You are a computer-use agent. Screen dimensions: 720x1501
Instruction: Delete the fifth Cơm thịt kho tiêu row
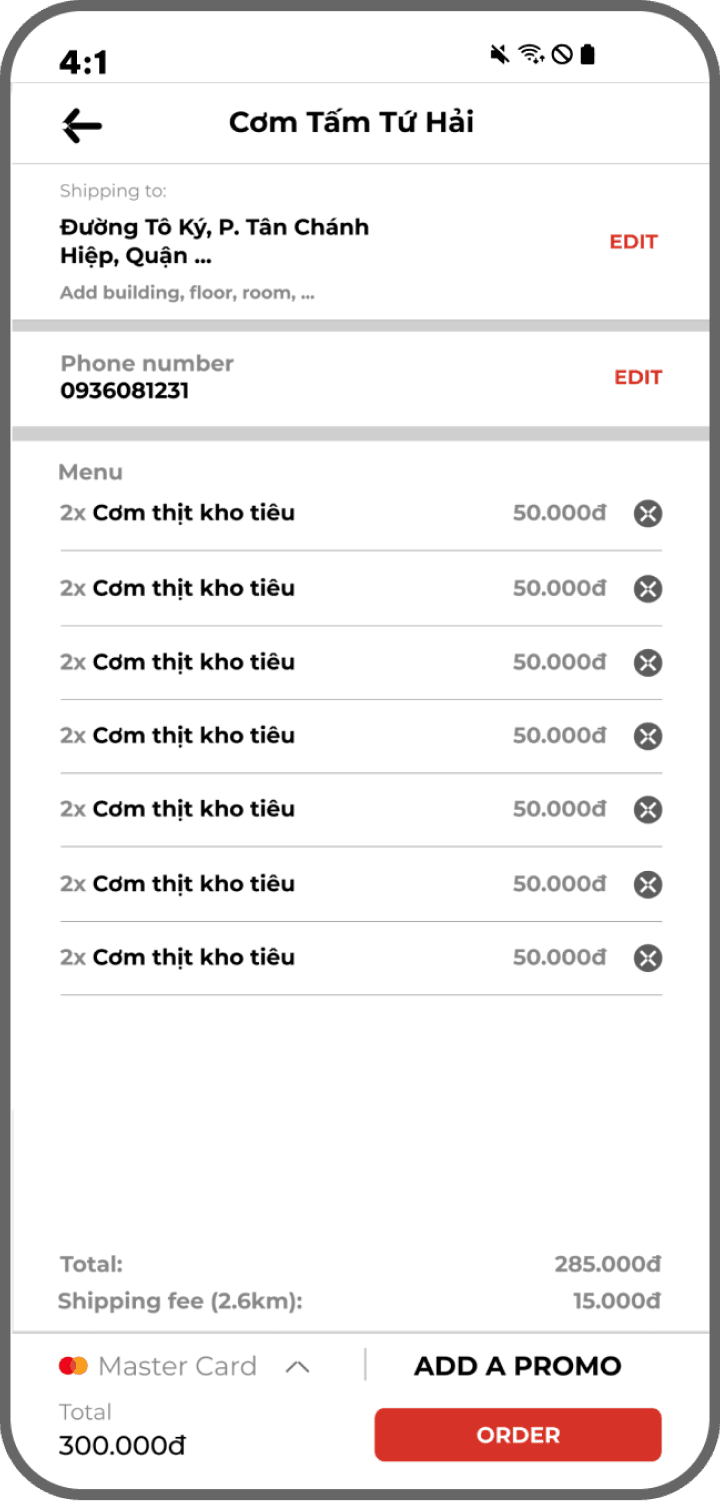(x=648, y=810)
